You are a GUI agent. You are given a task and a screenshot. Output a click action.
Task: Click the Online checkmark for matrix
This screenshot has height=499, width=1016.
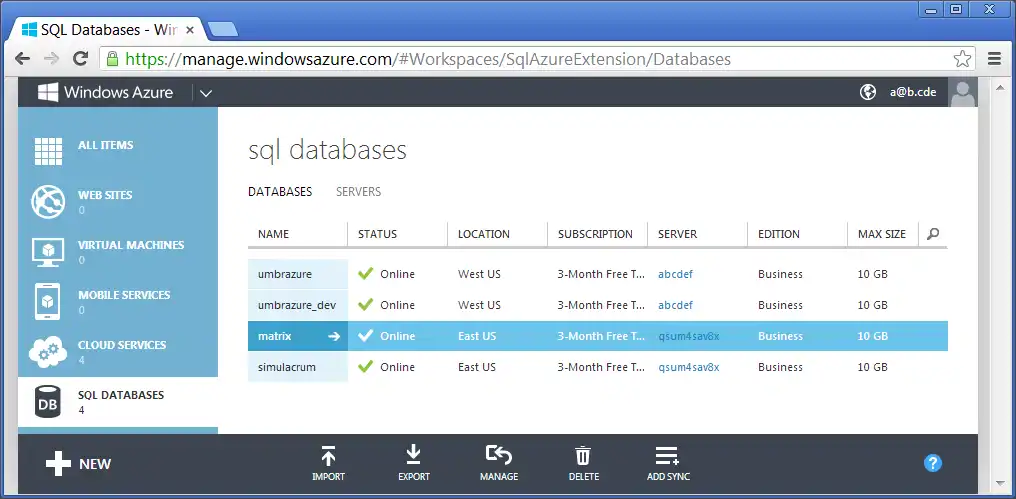point(365,335)
